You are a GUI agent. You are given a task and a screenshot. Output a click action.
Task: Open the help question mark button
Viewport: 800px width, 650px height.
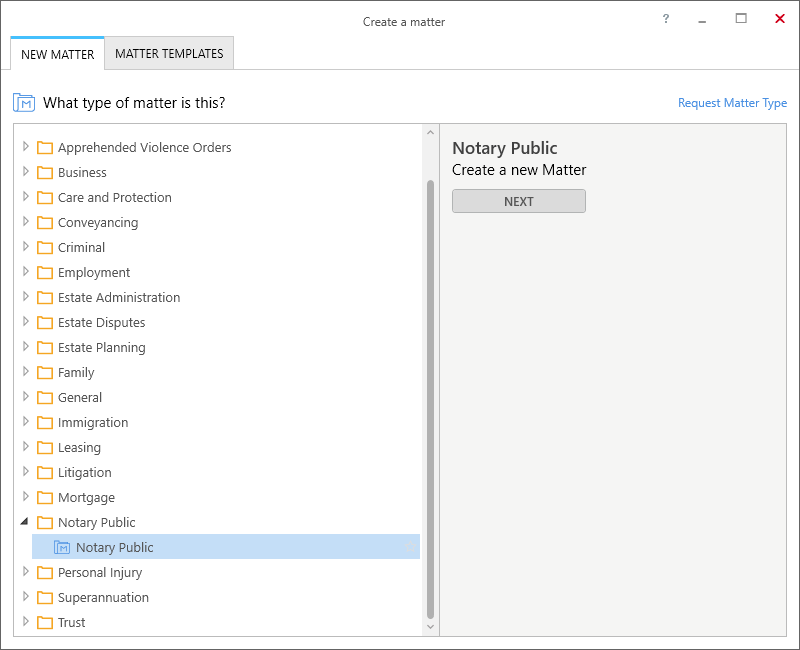coord(666,19)
